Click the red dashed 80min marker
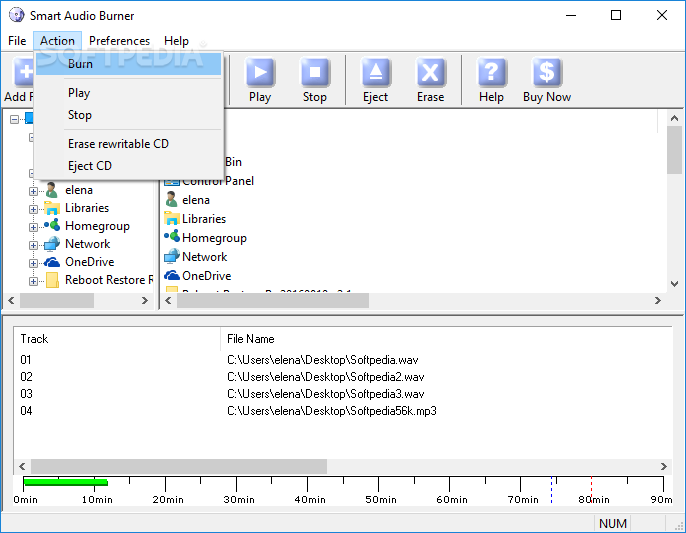Image resolution: width=686 pixels, height=533 pixels. coord(592,490)
